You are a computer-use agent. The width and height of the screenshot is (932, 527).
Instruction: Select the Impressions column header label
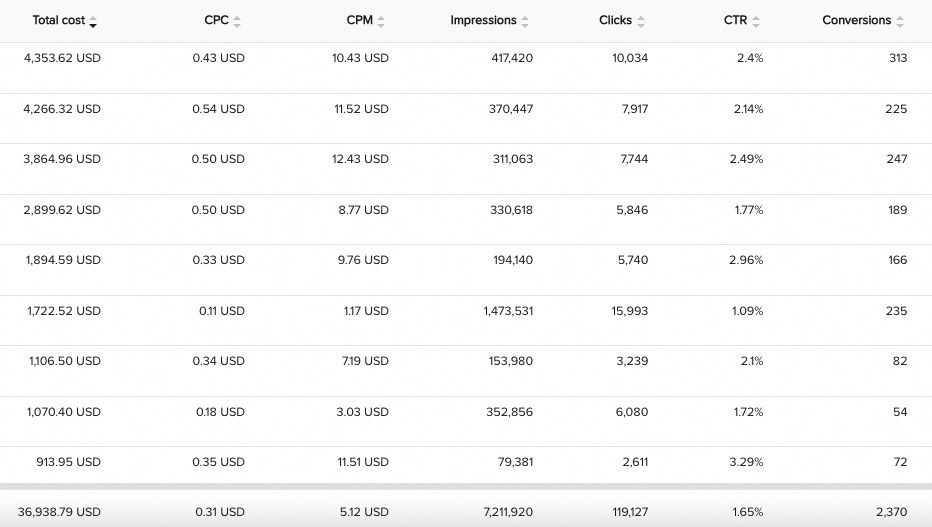click(483, 20)
